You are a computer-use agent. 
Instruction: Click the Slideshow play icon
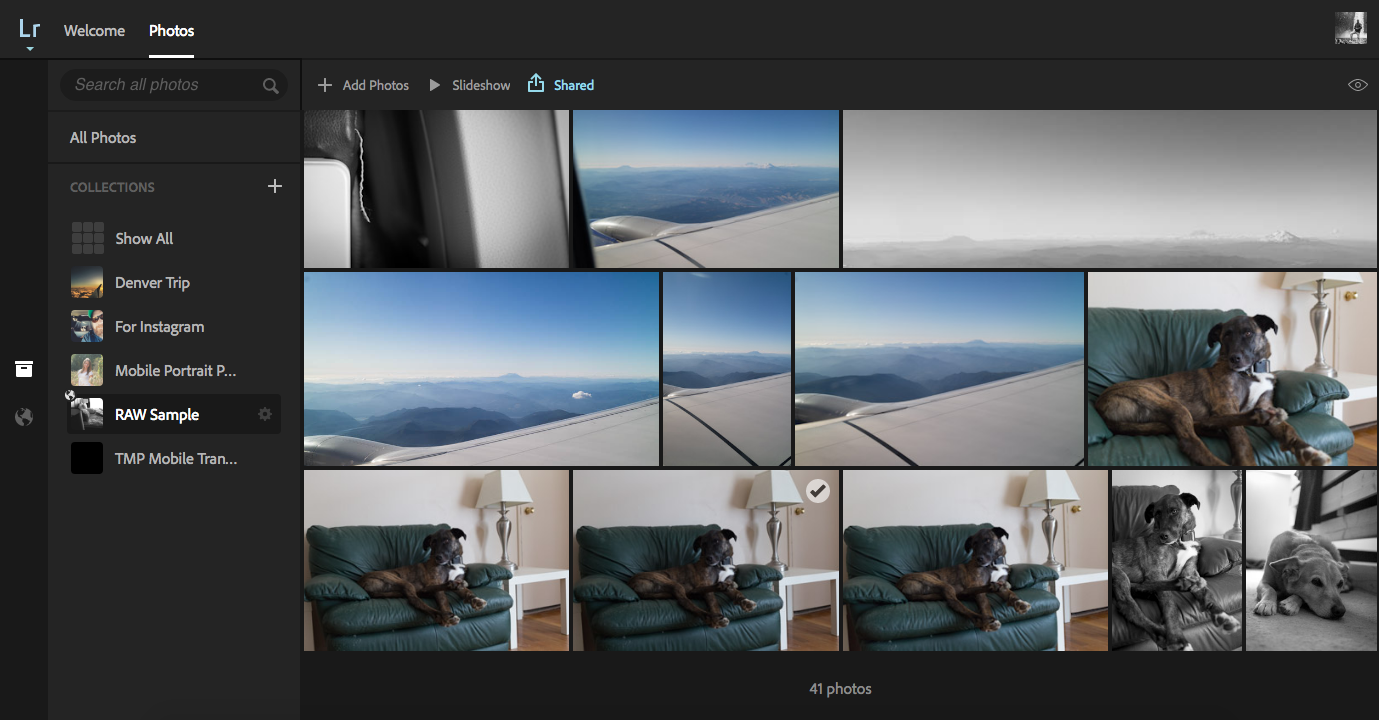[x=435, y=85]
